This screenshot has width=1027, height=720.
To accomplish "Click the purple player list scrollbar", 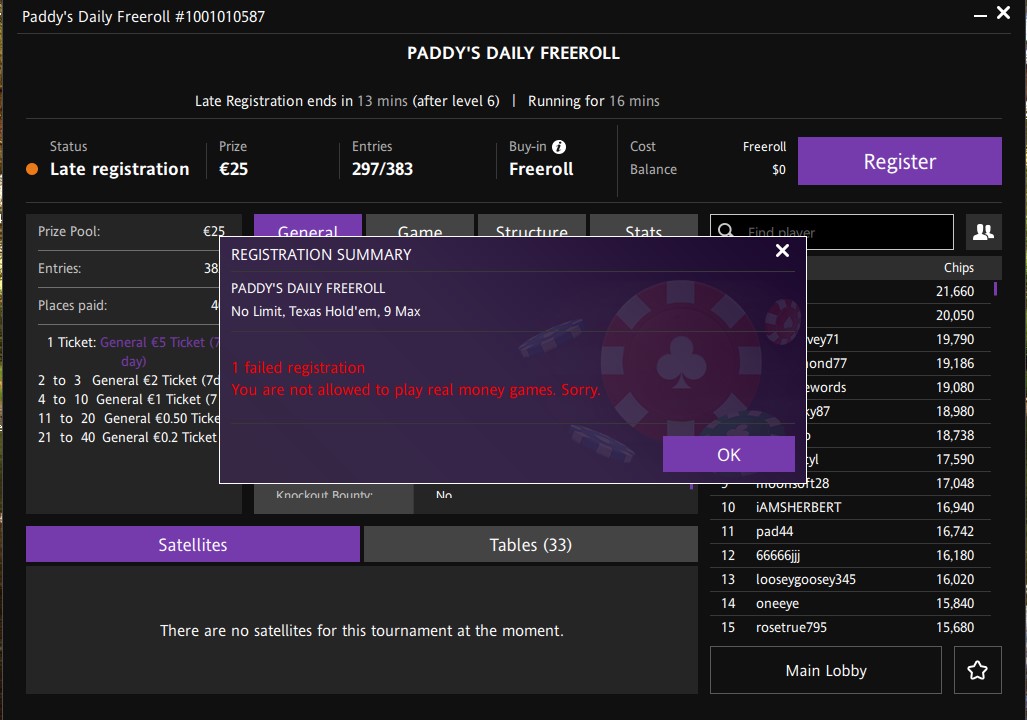I will point(995,289).
